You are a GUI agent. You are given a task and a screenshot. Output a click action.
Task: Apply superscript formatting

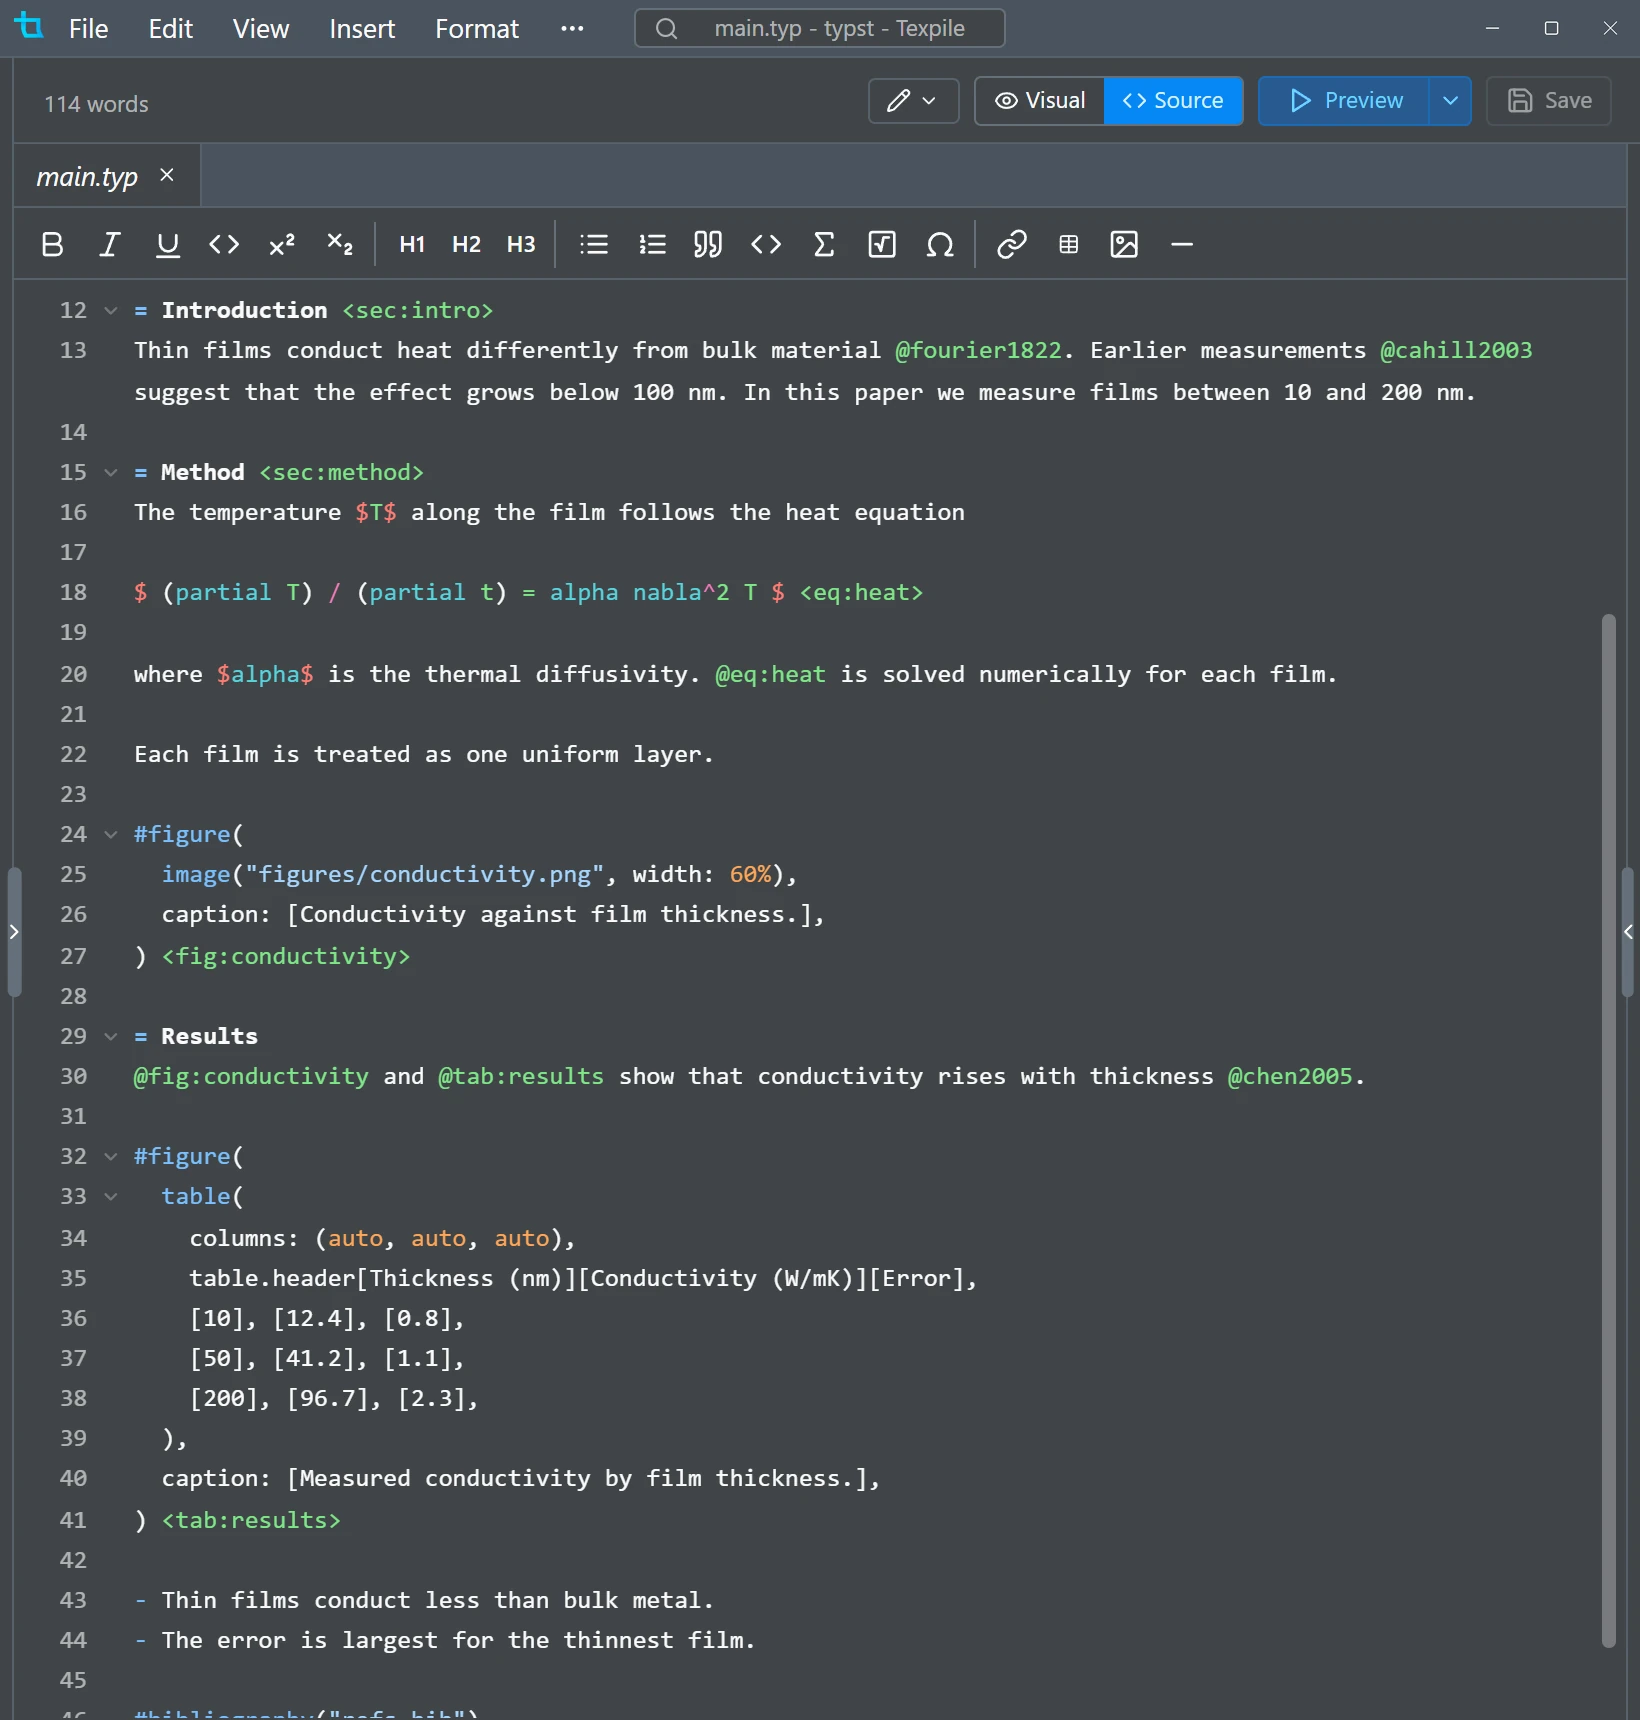(x=282, y=244)
